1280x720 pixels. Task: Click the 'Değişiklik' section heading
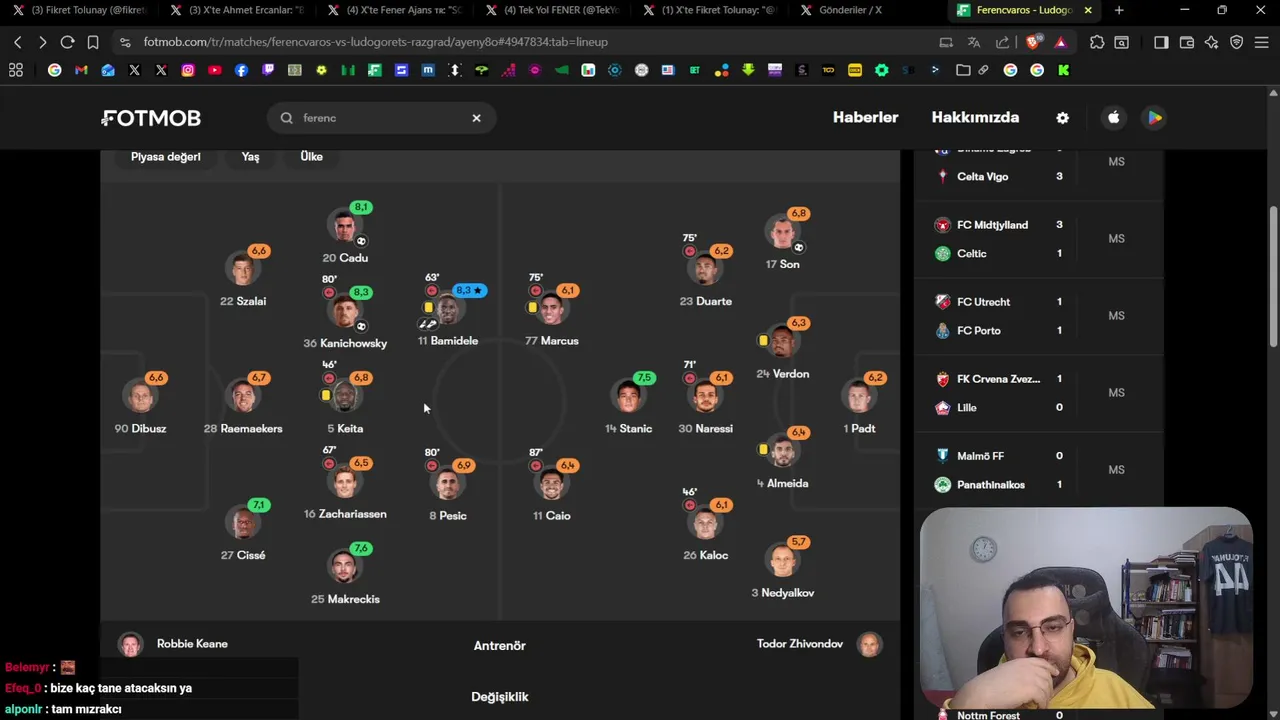500,697
